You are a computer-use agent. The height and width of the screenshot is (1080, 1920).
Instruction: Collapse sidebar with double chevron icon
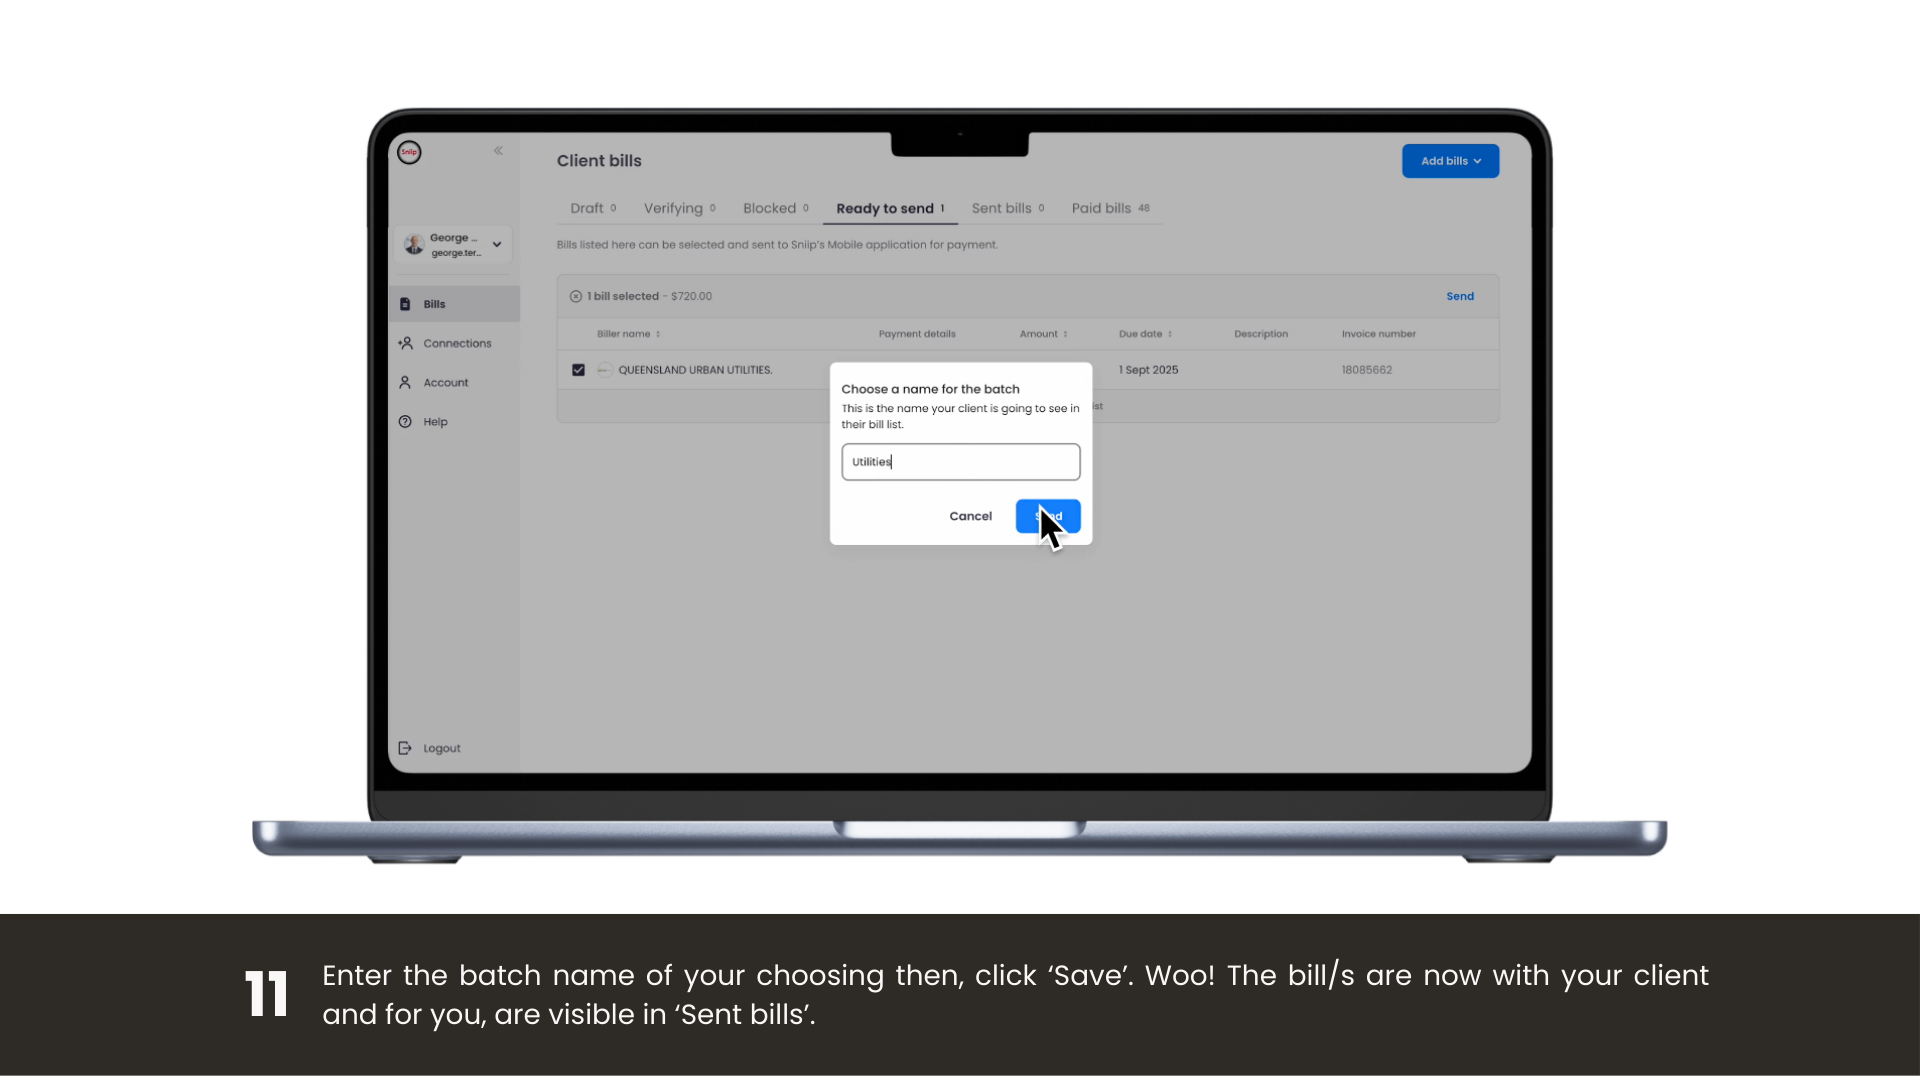(x=498, y=151)
